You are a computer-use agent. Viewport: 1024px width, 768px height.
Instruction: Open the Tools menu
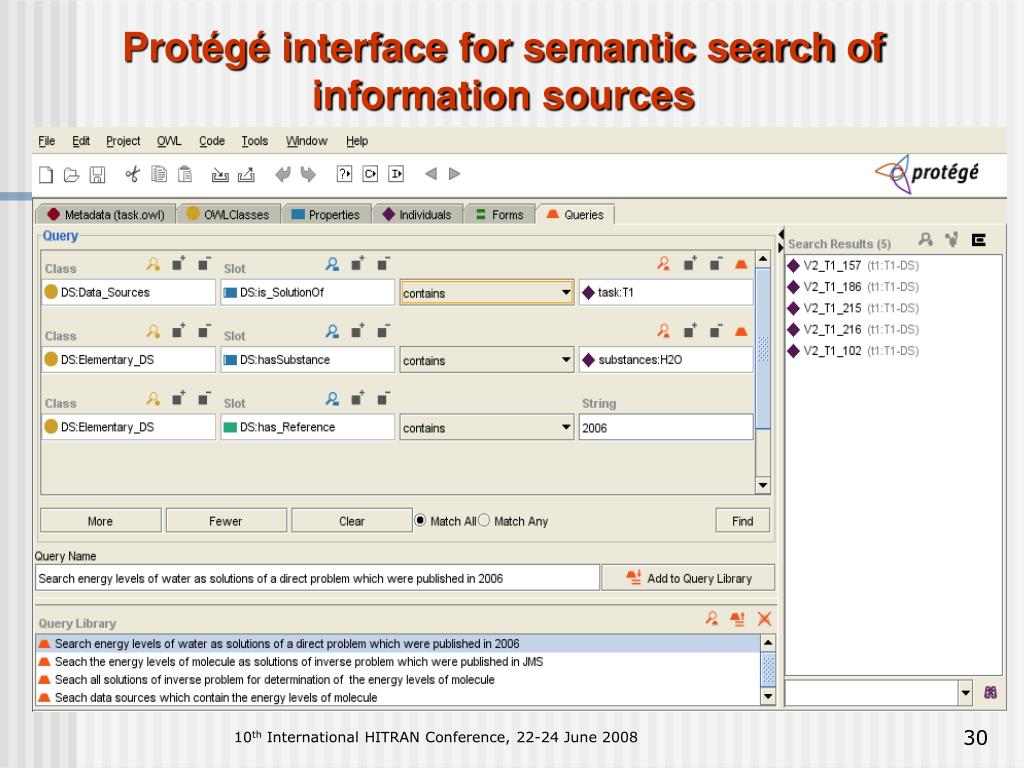255,141
